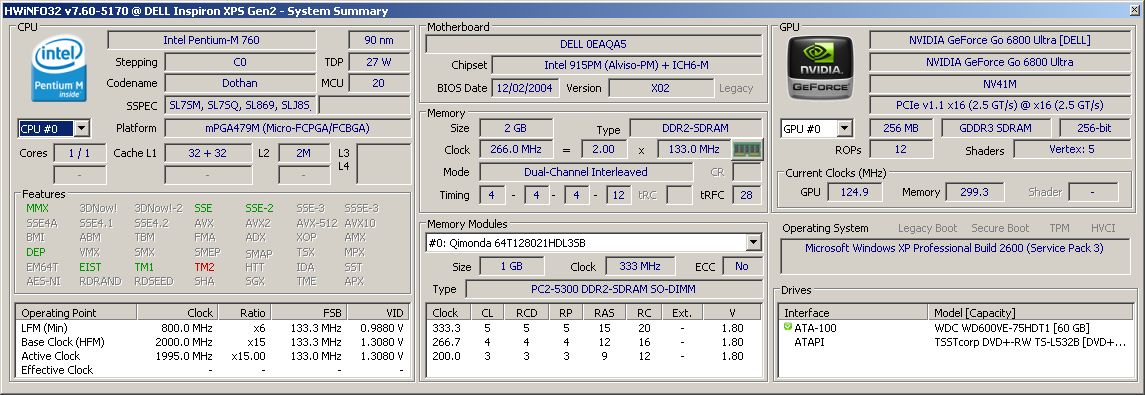This screenshot has height=395, width=1145.
Task: Click the C0 stepping value
Action: (240, 62)
